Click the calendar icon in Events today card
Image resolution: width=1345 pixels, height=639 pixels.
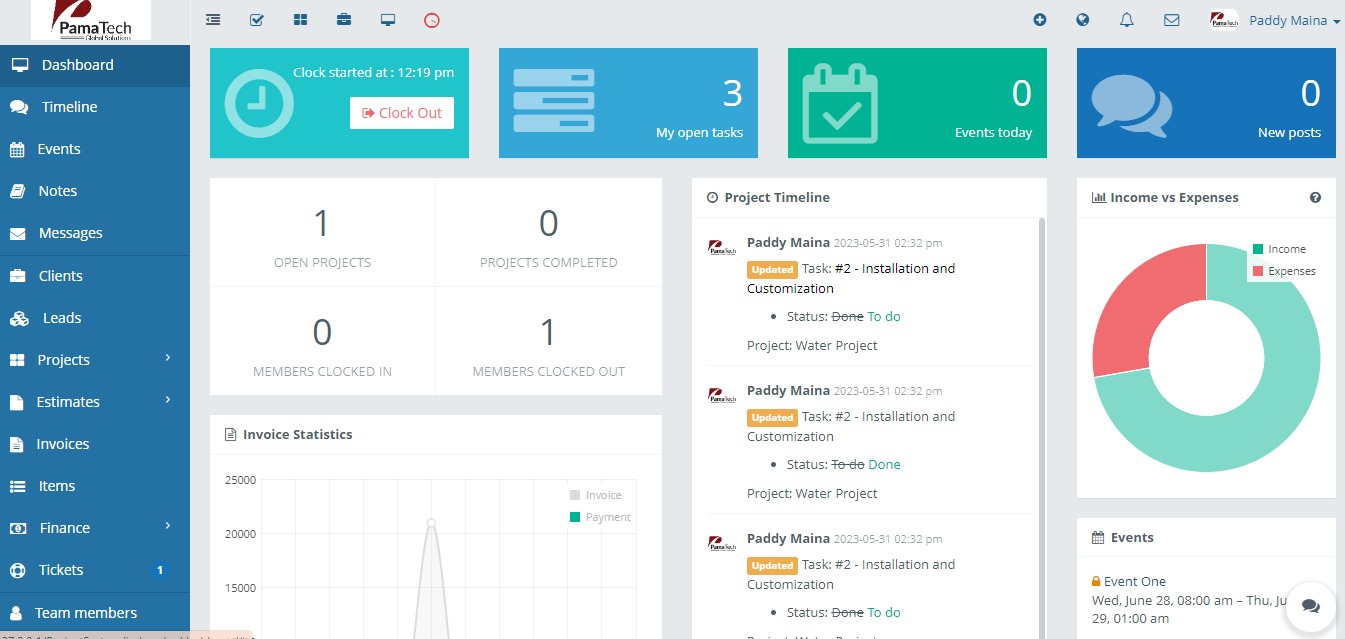841,105
